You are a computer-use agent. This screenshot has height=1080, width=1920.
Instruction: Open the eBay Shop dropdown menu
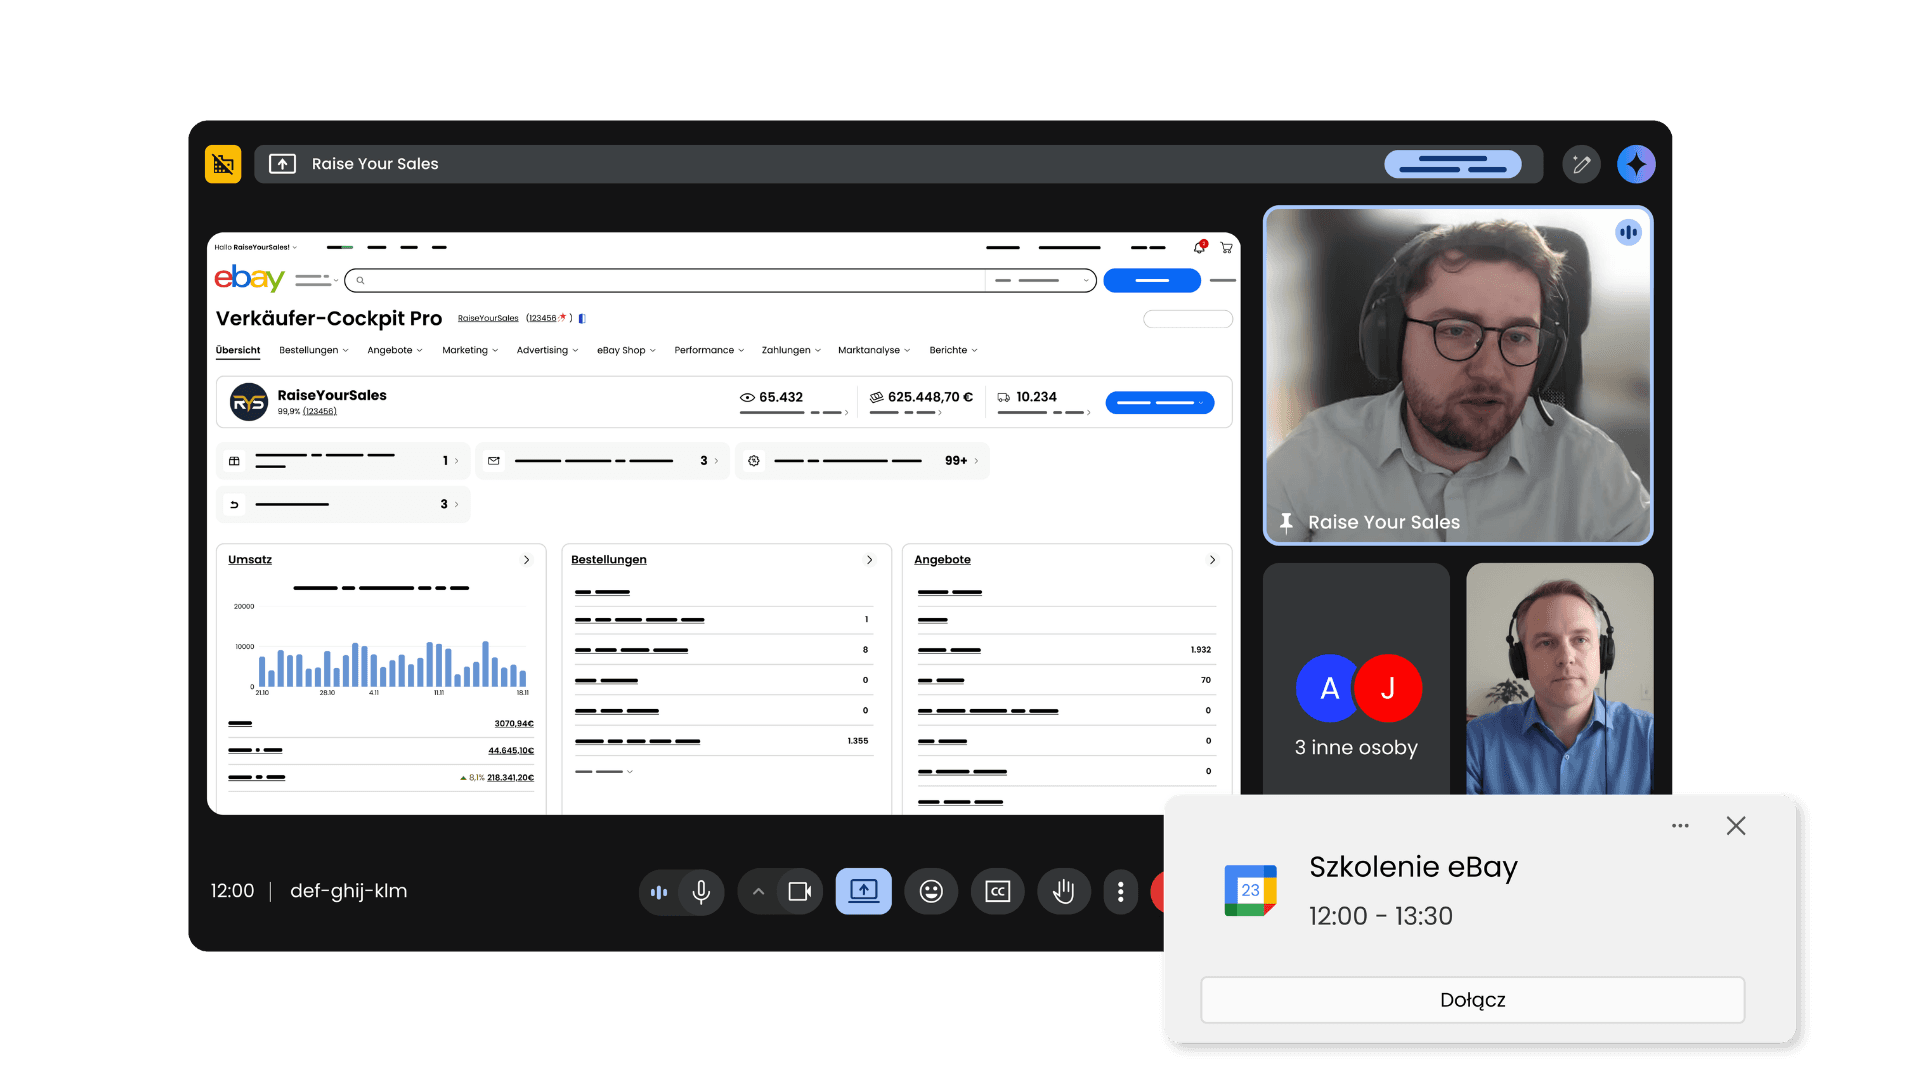tap(626, 350)
